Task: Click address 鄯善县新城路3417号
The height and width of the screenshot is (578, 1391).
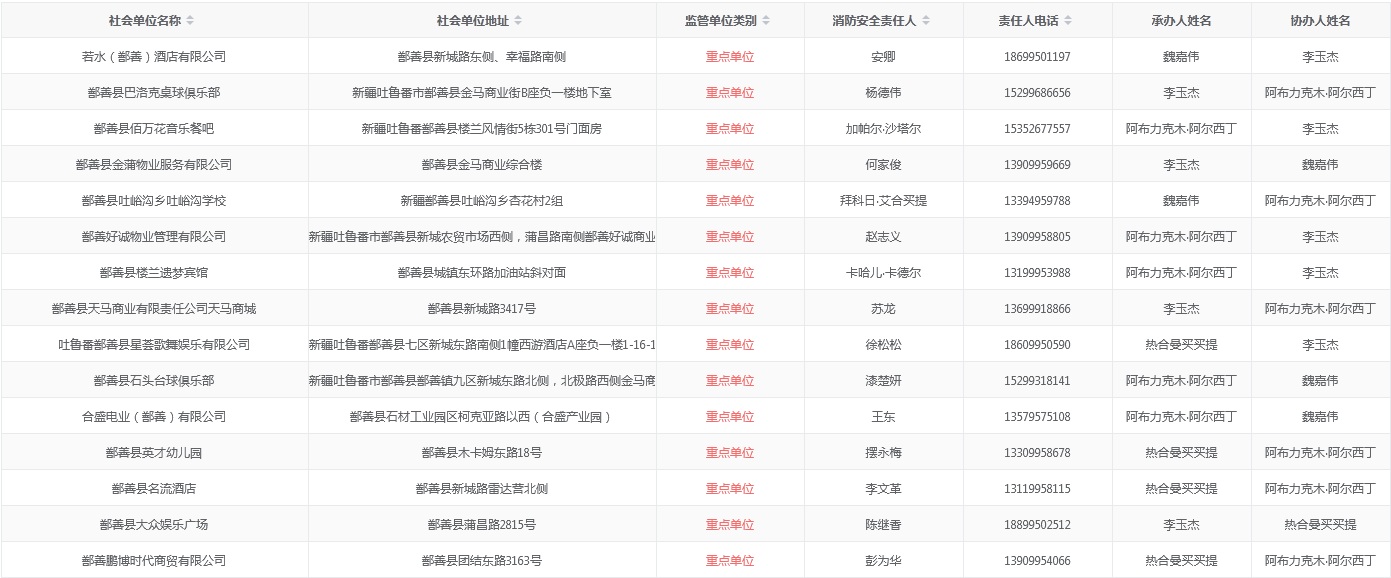Action: click(x=482, y=309)
